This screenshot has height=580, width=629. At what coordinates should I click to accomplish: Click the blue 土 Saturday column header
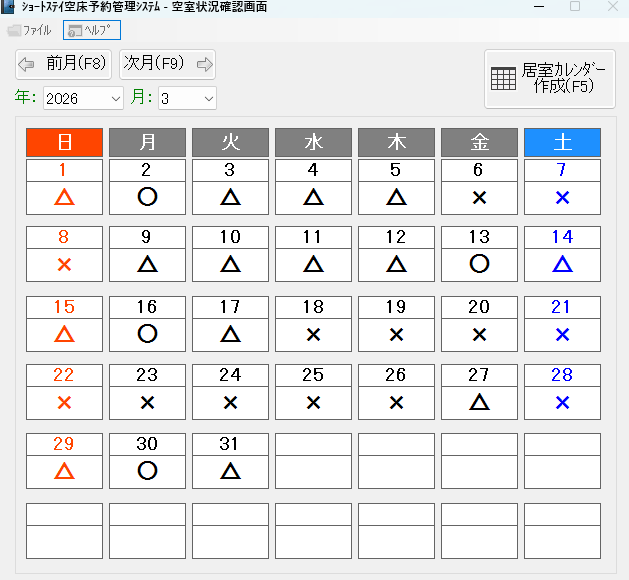click(x=562, y=143)
